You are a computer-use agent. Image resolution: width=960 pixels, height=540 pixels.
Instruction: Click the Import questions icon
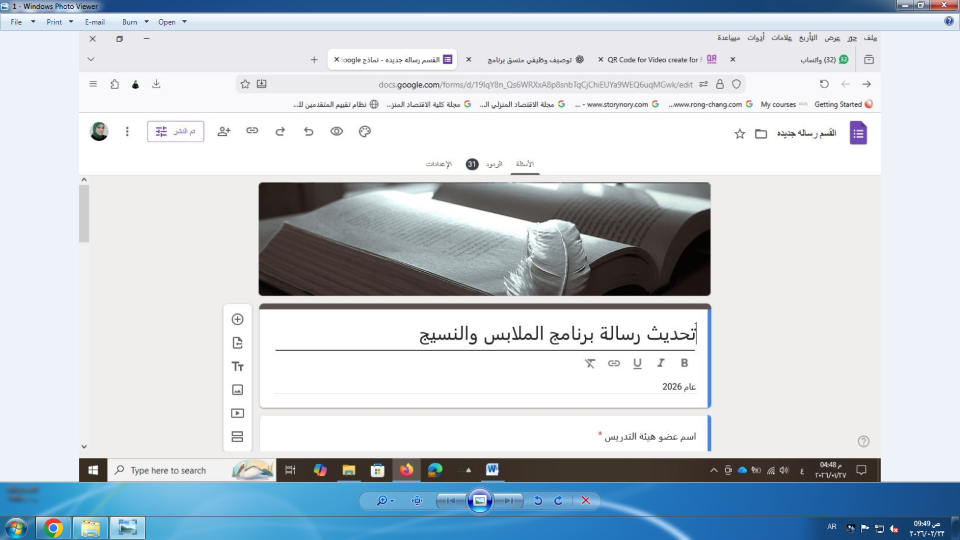click(x=237, y=343)
